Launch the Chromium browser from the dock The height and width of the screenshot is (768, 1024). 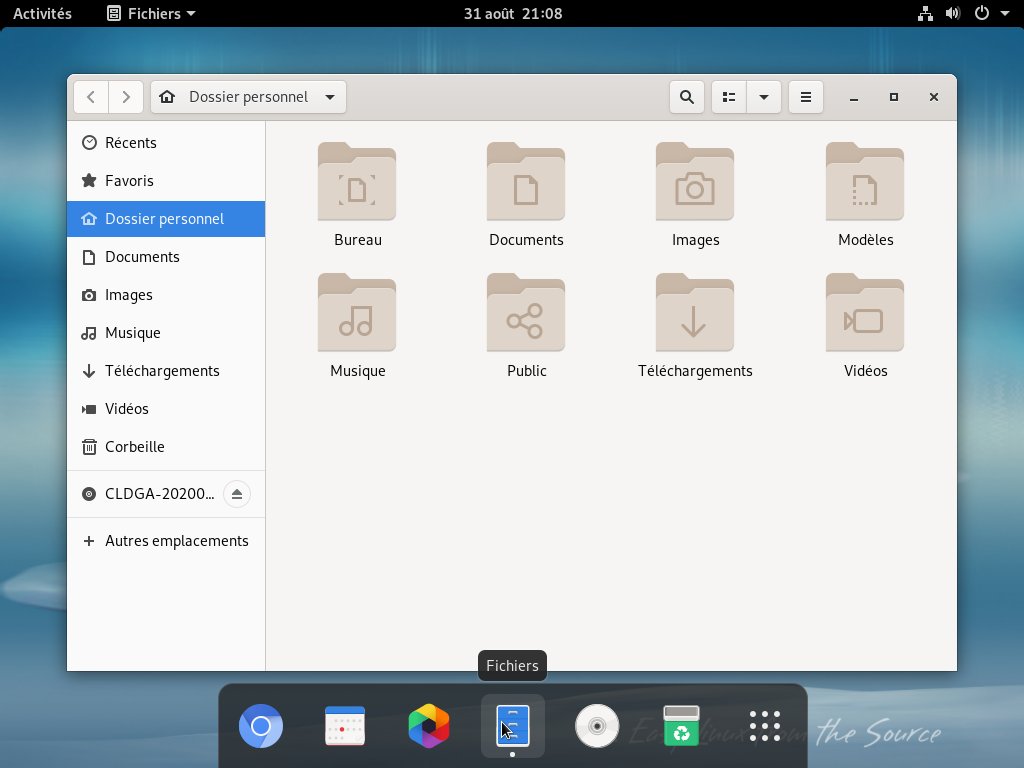(261, 726)
